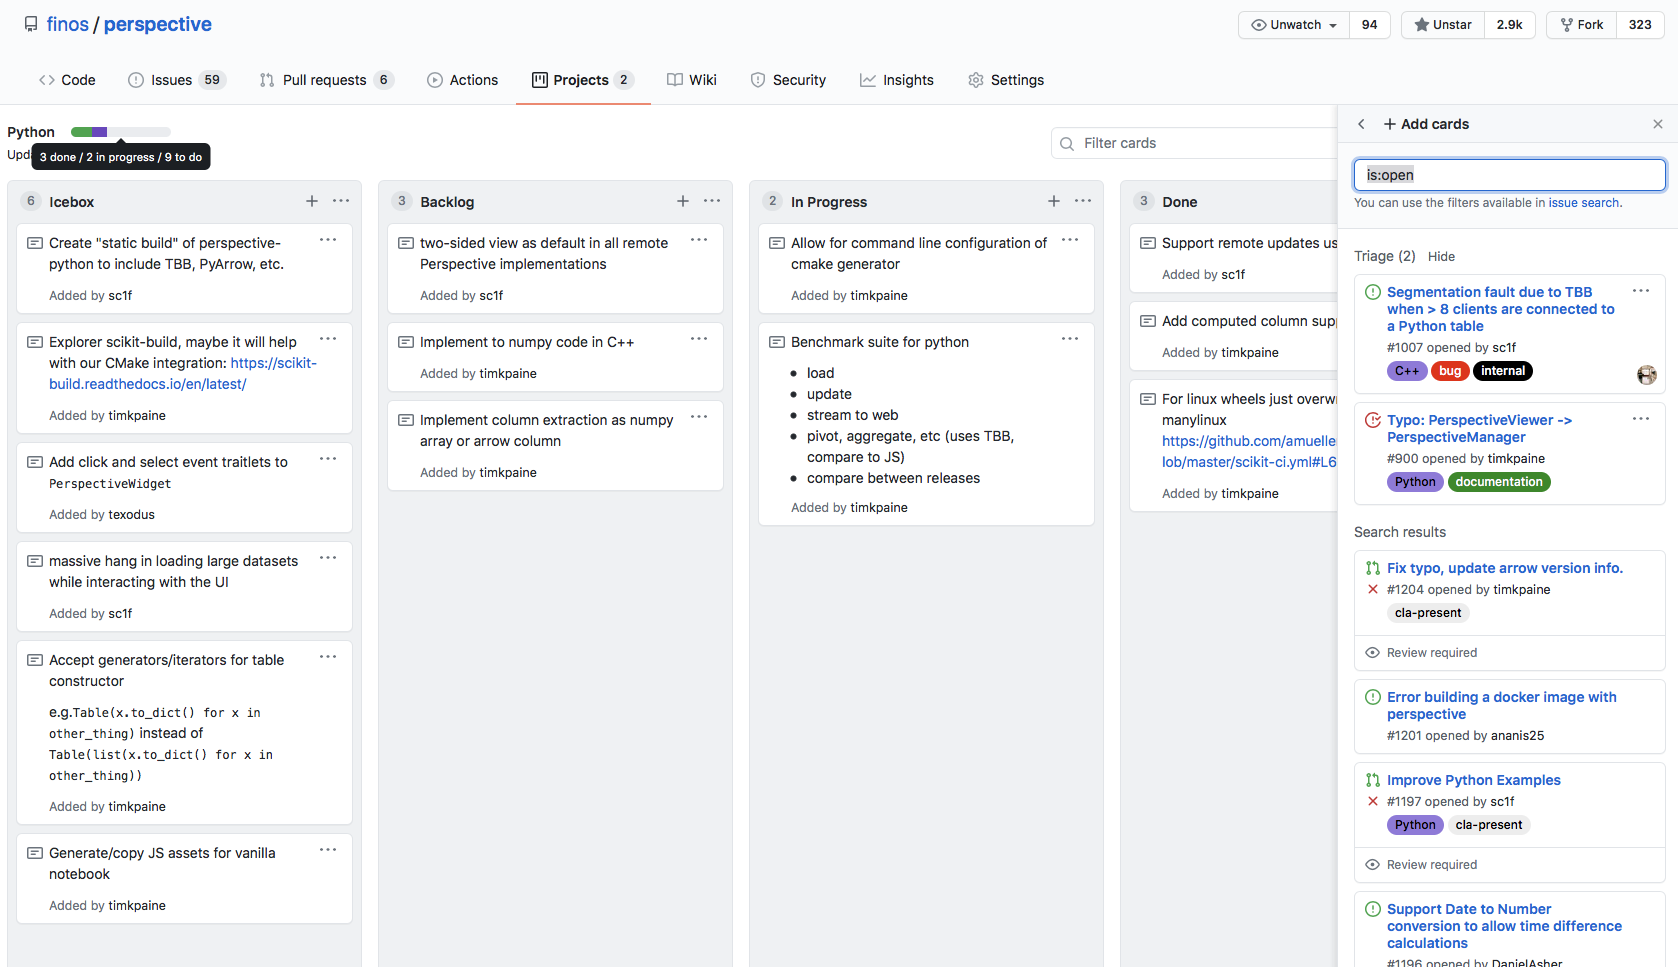Open repository Settings tab
The width and height of the screenshot is (1678, 967).
pos(1006,80)
